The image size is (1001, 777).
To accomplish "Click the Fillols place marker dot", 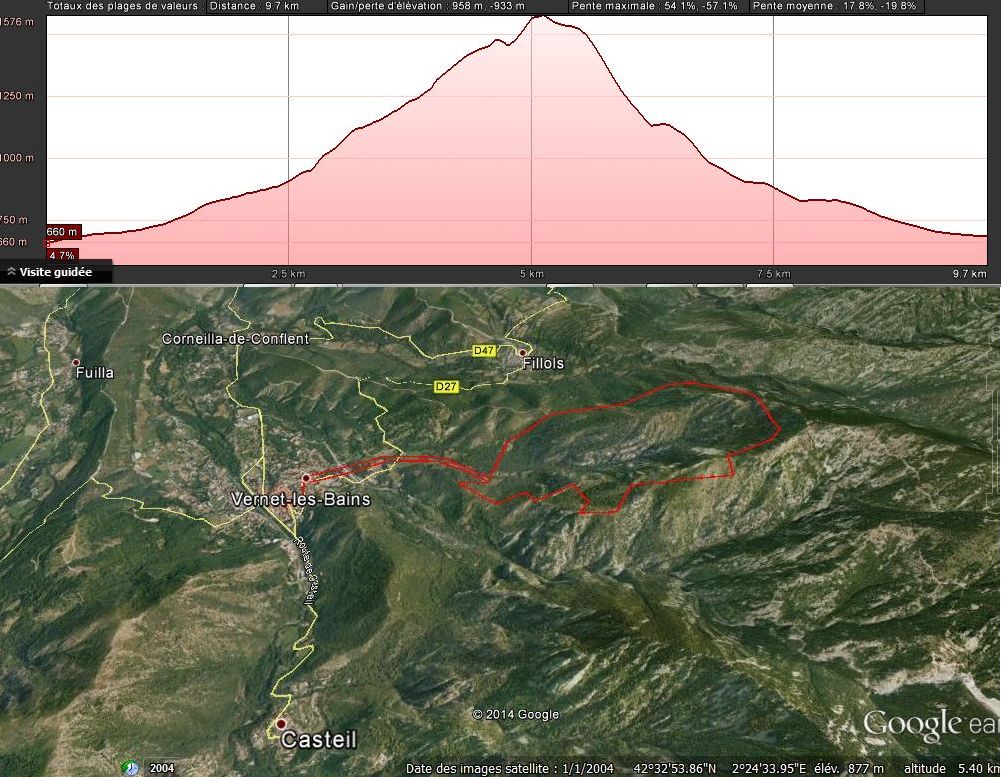I will click(x=522, y=352).
